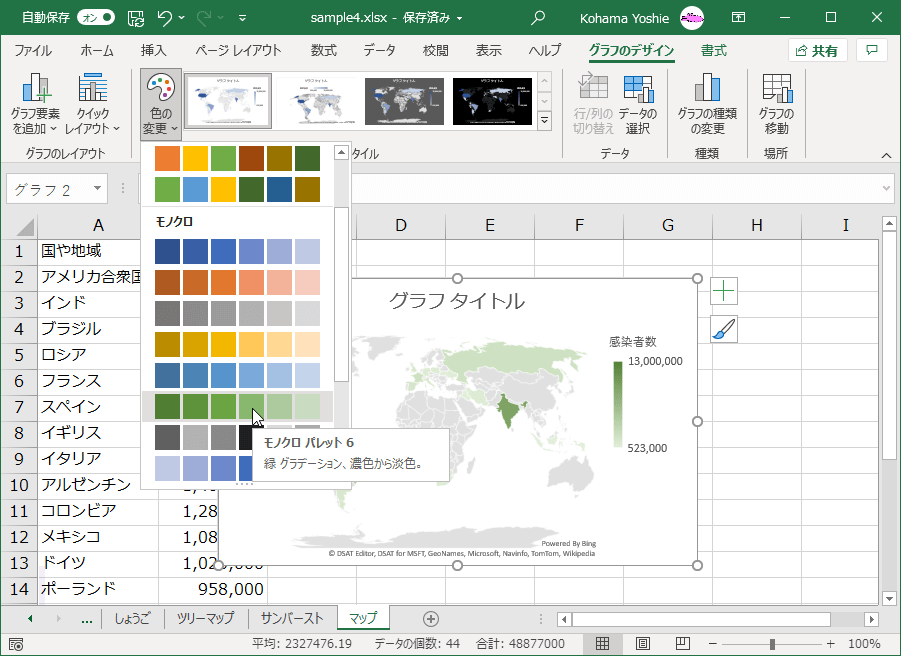The width and height of the screenshot is (901, 656).
Task: Click the Undo arrow icon
Action: click(x=166, y=17)
